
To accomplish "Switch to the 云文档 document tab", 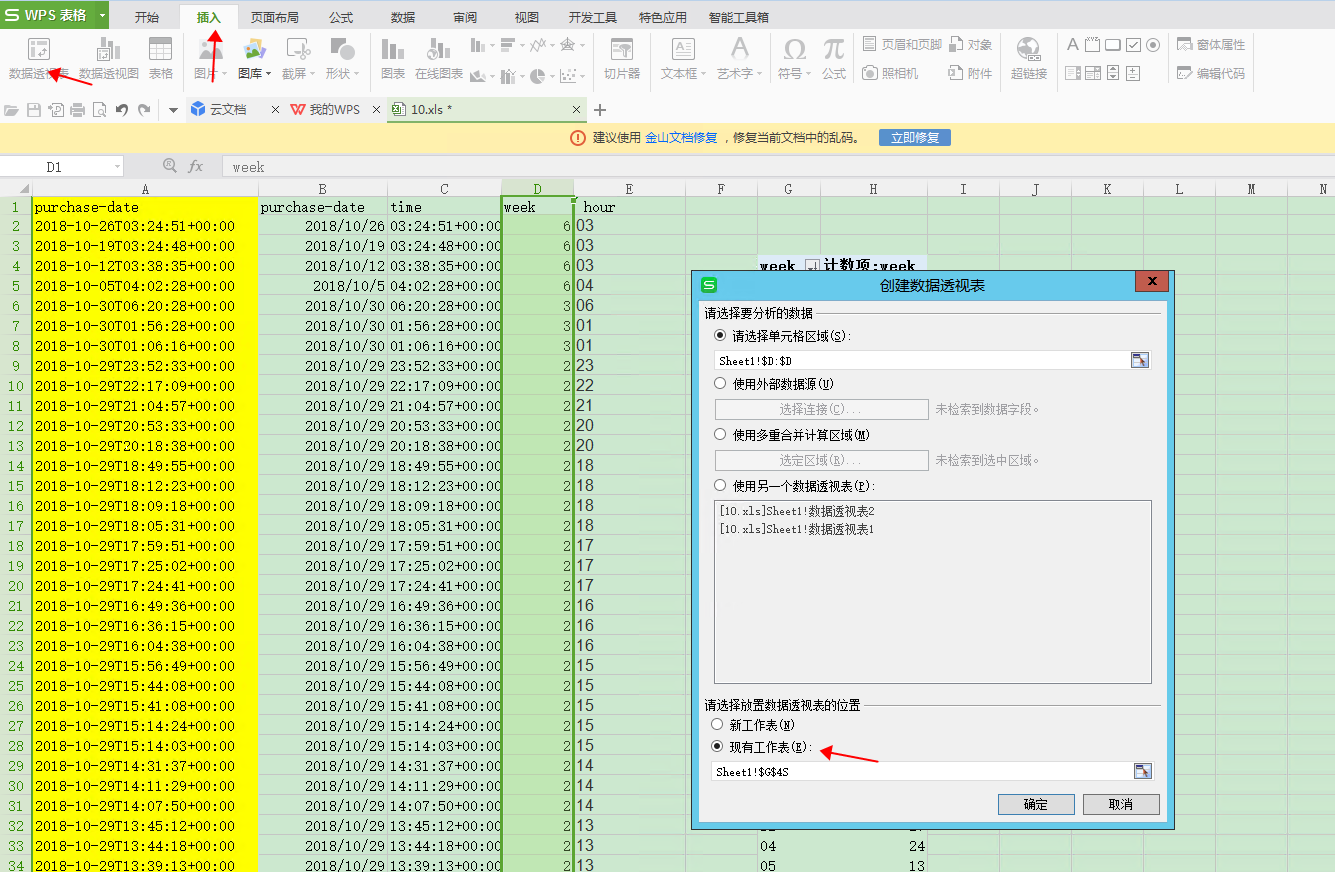I will (227, 109).
